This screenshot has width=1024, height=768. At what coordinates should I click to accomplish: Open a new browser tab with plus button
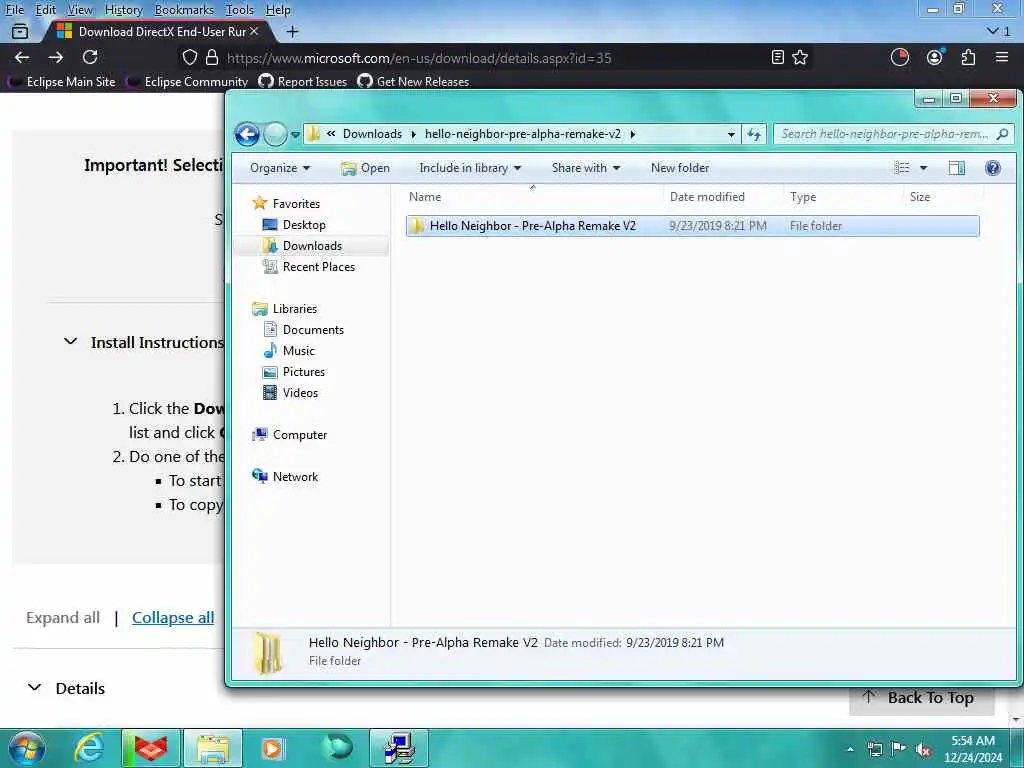coord(293,31)
